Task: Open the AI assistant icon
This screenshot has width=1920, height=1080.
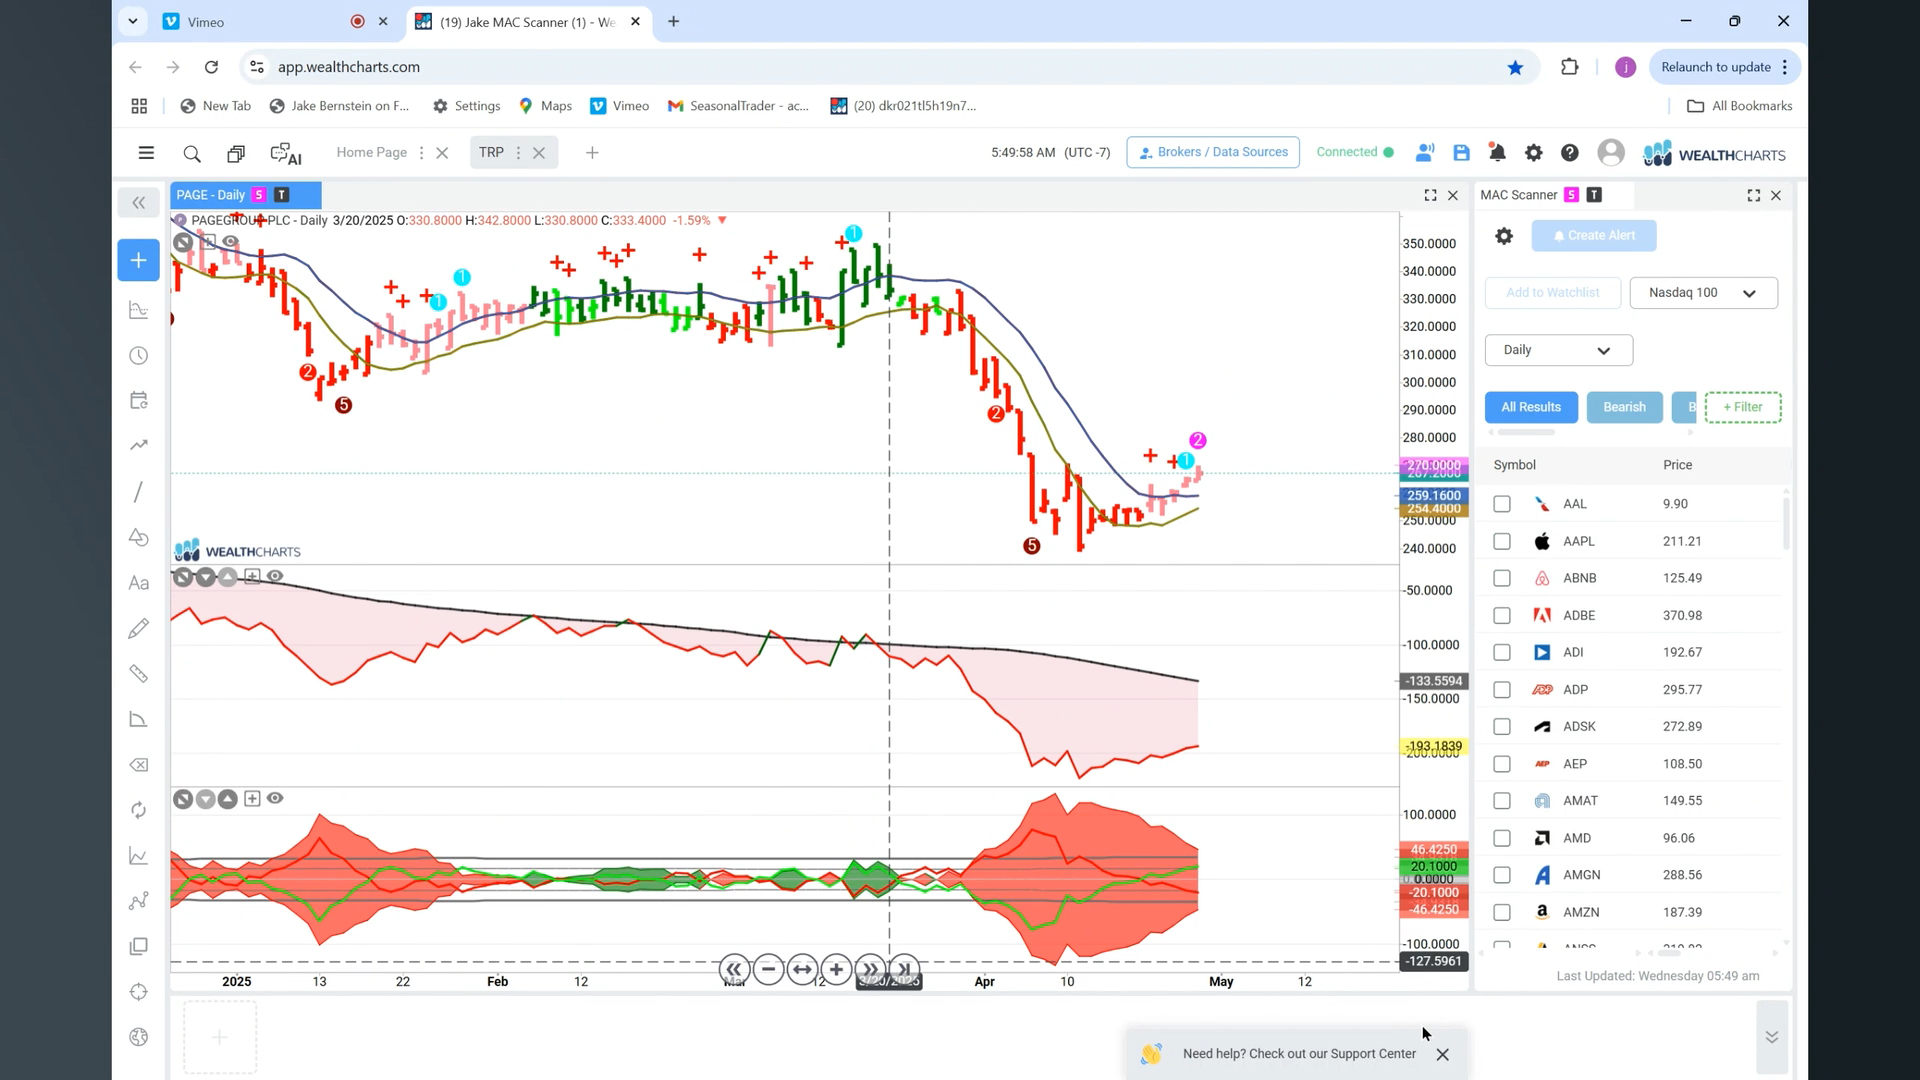Action: tap(286, 153)
